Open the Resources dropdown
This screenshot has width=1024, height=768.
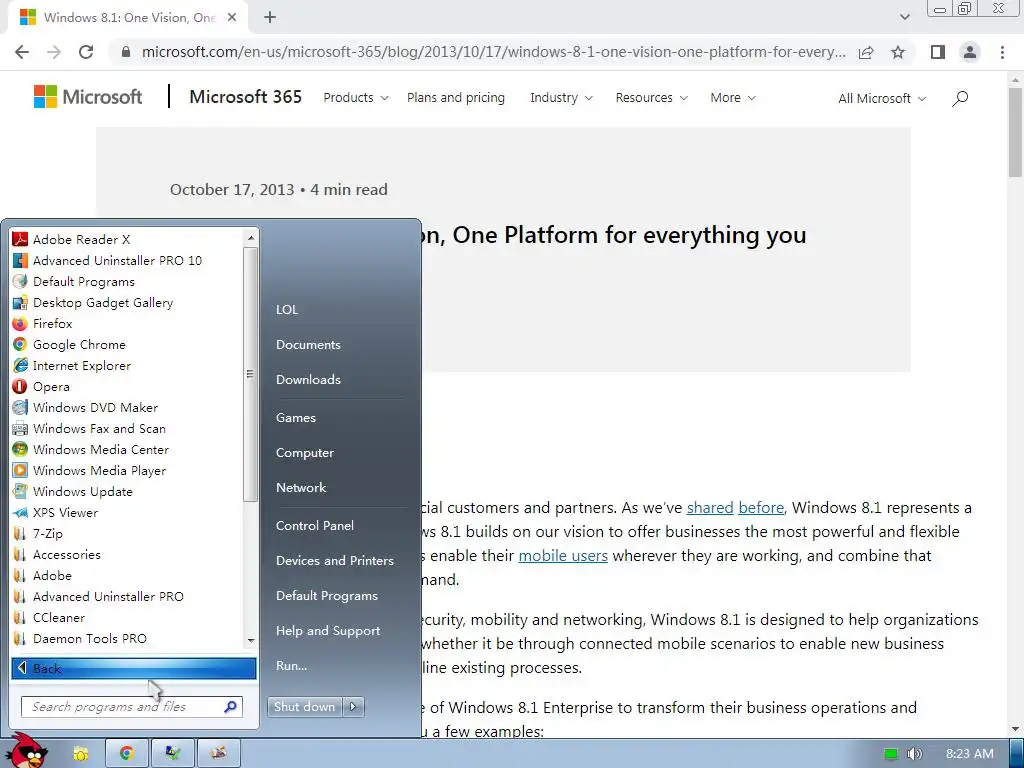pyautogui.click(x=652, y=98)
